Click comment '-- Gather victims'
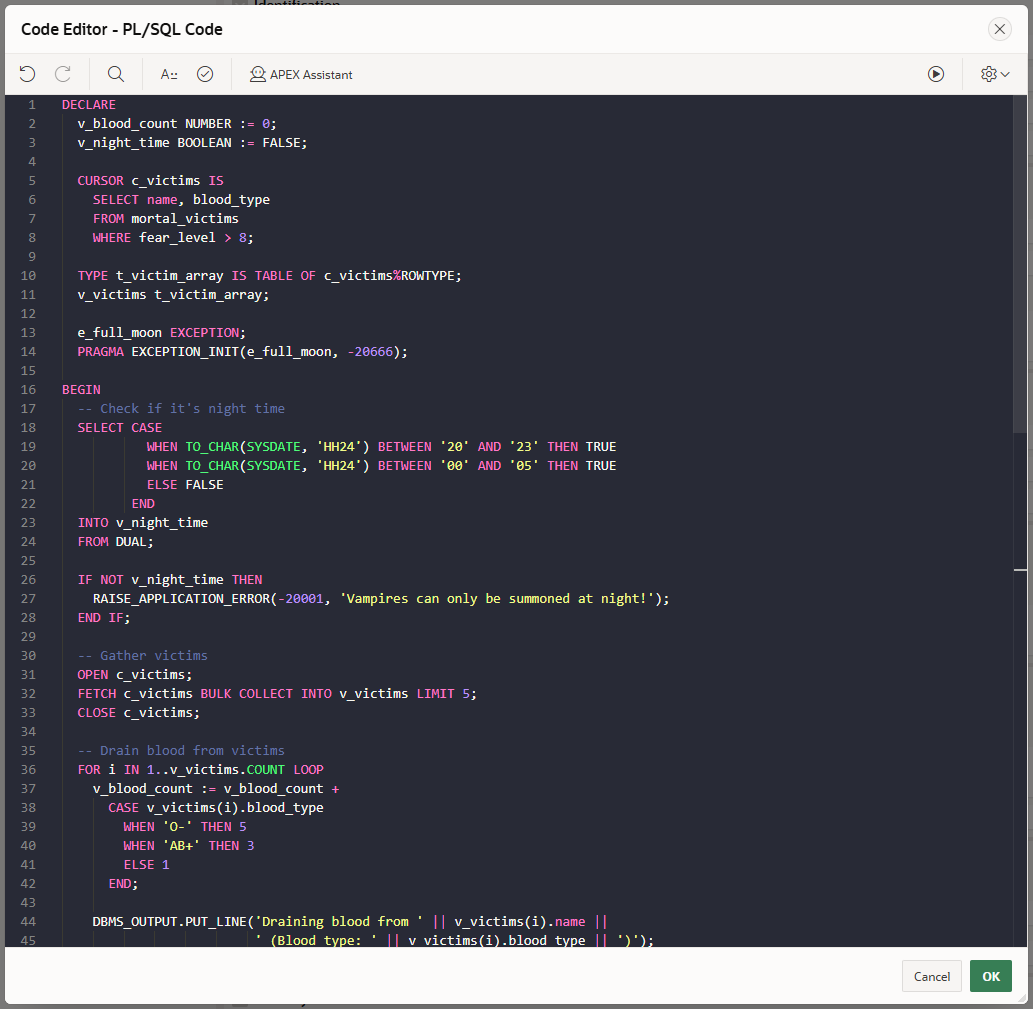1033x1009 pixels. pos(142,655)
